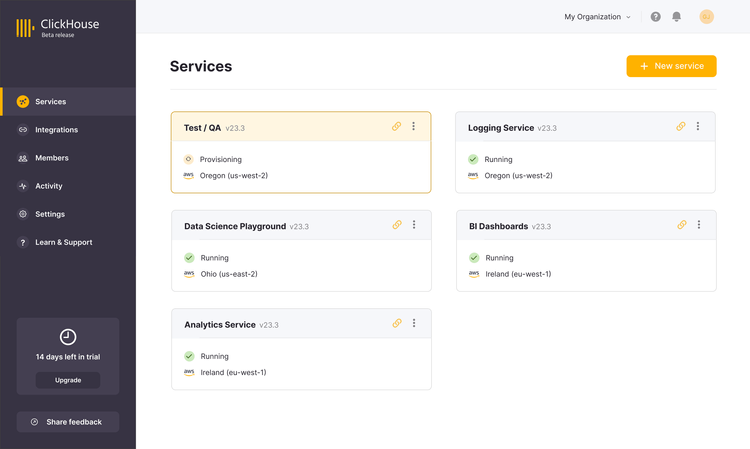Open three-dot menu for Logging Service
The width and height of the screenshot is (750, 449).
click(698, 127)
